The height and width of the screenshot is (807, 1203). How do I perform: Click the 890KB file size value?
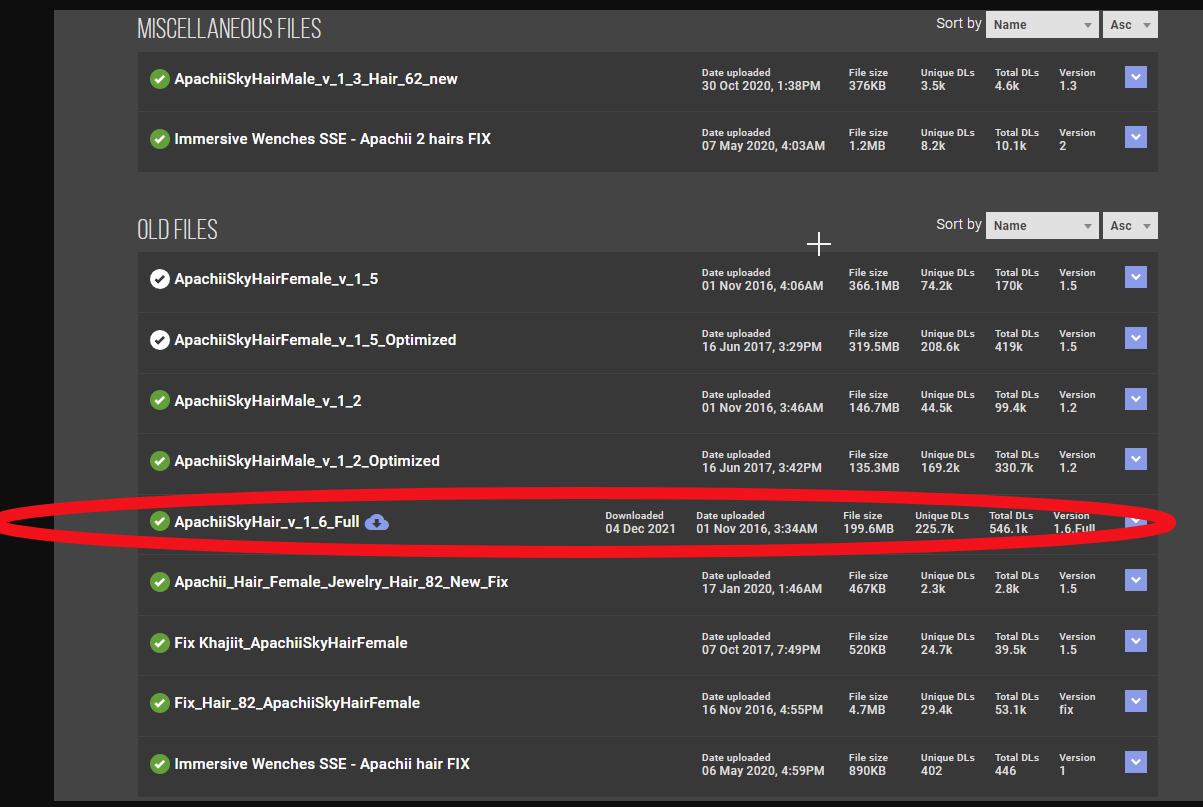click(867, 771)
